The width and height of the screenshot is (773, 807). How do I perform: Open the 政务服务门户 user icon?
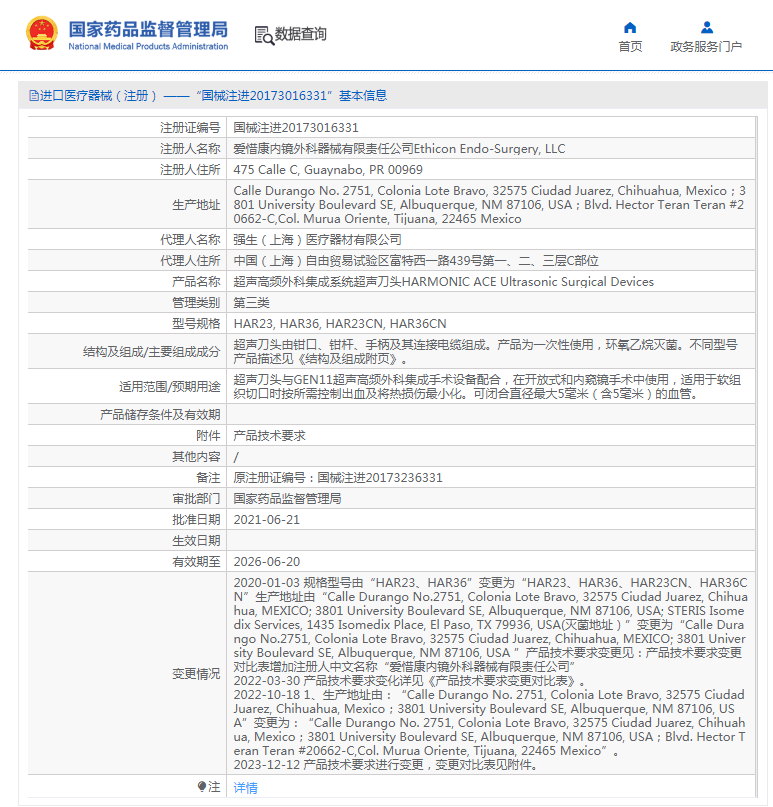(x=707, y=27)
